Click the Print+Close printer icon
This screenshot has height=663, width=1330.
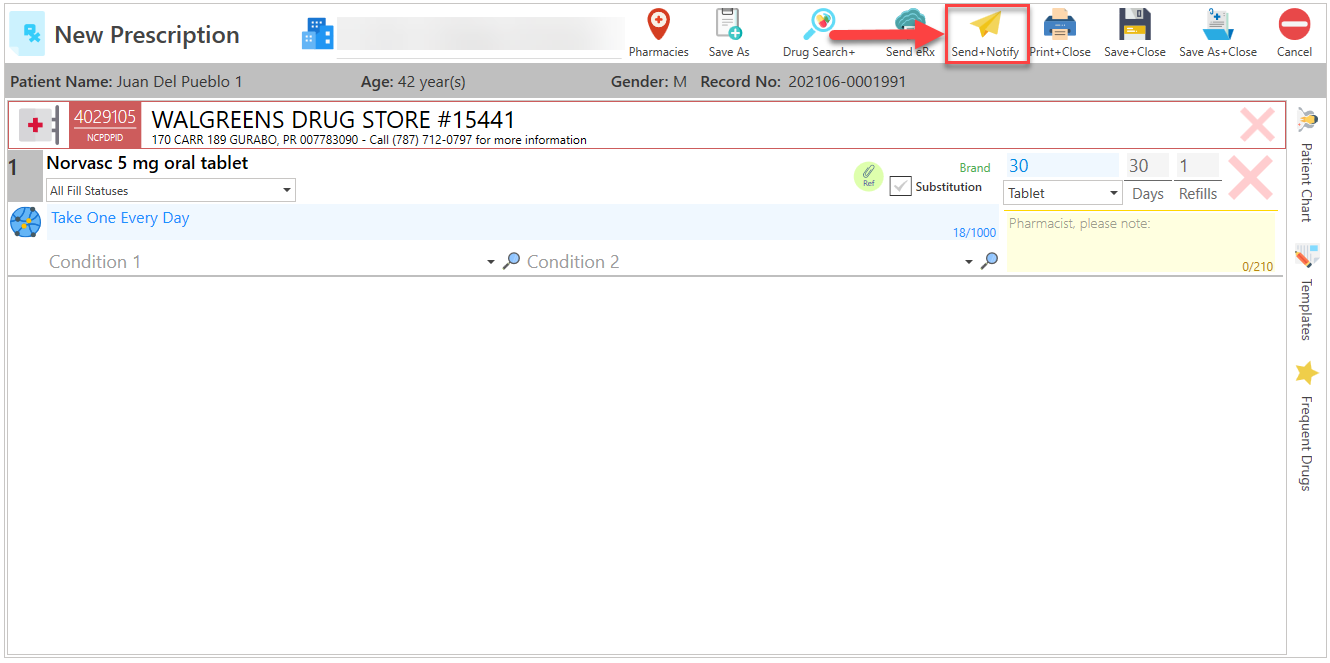1060,24
